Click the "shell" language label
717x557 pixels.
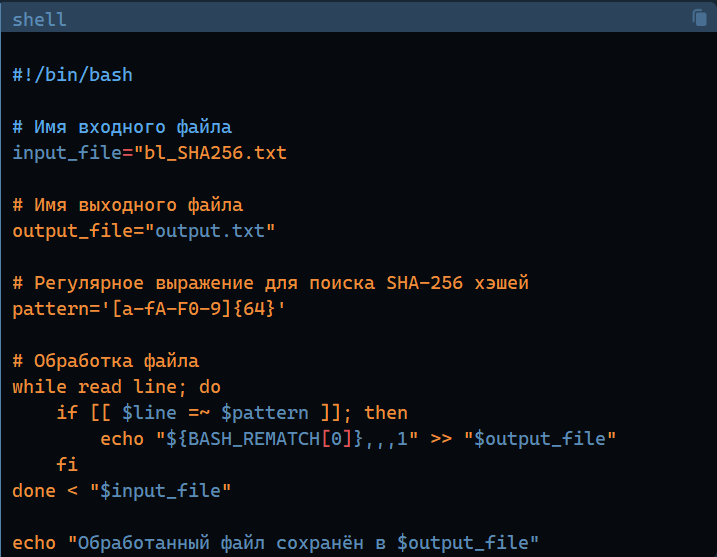tap(39, 20)
